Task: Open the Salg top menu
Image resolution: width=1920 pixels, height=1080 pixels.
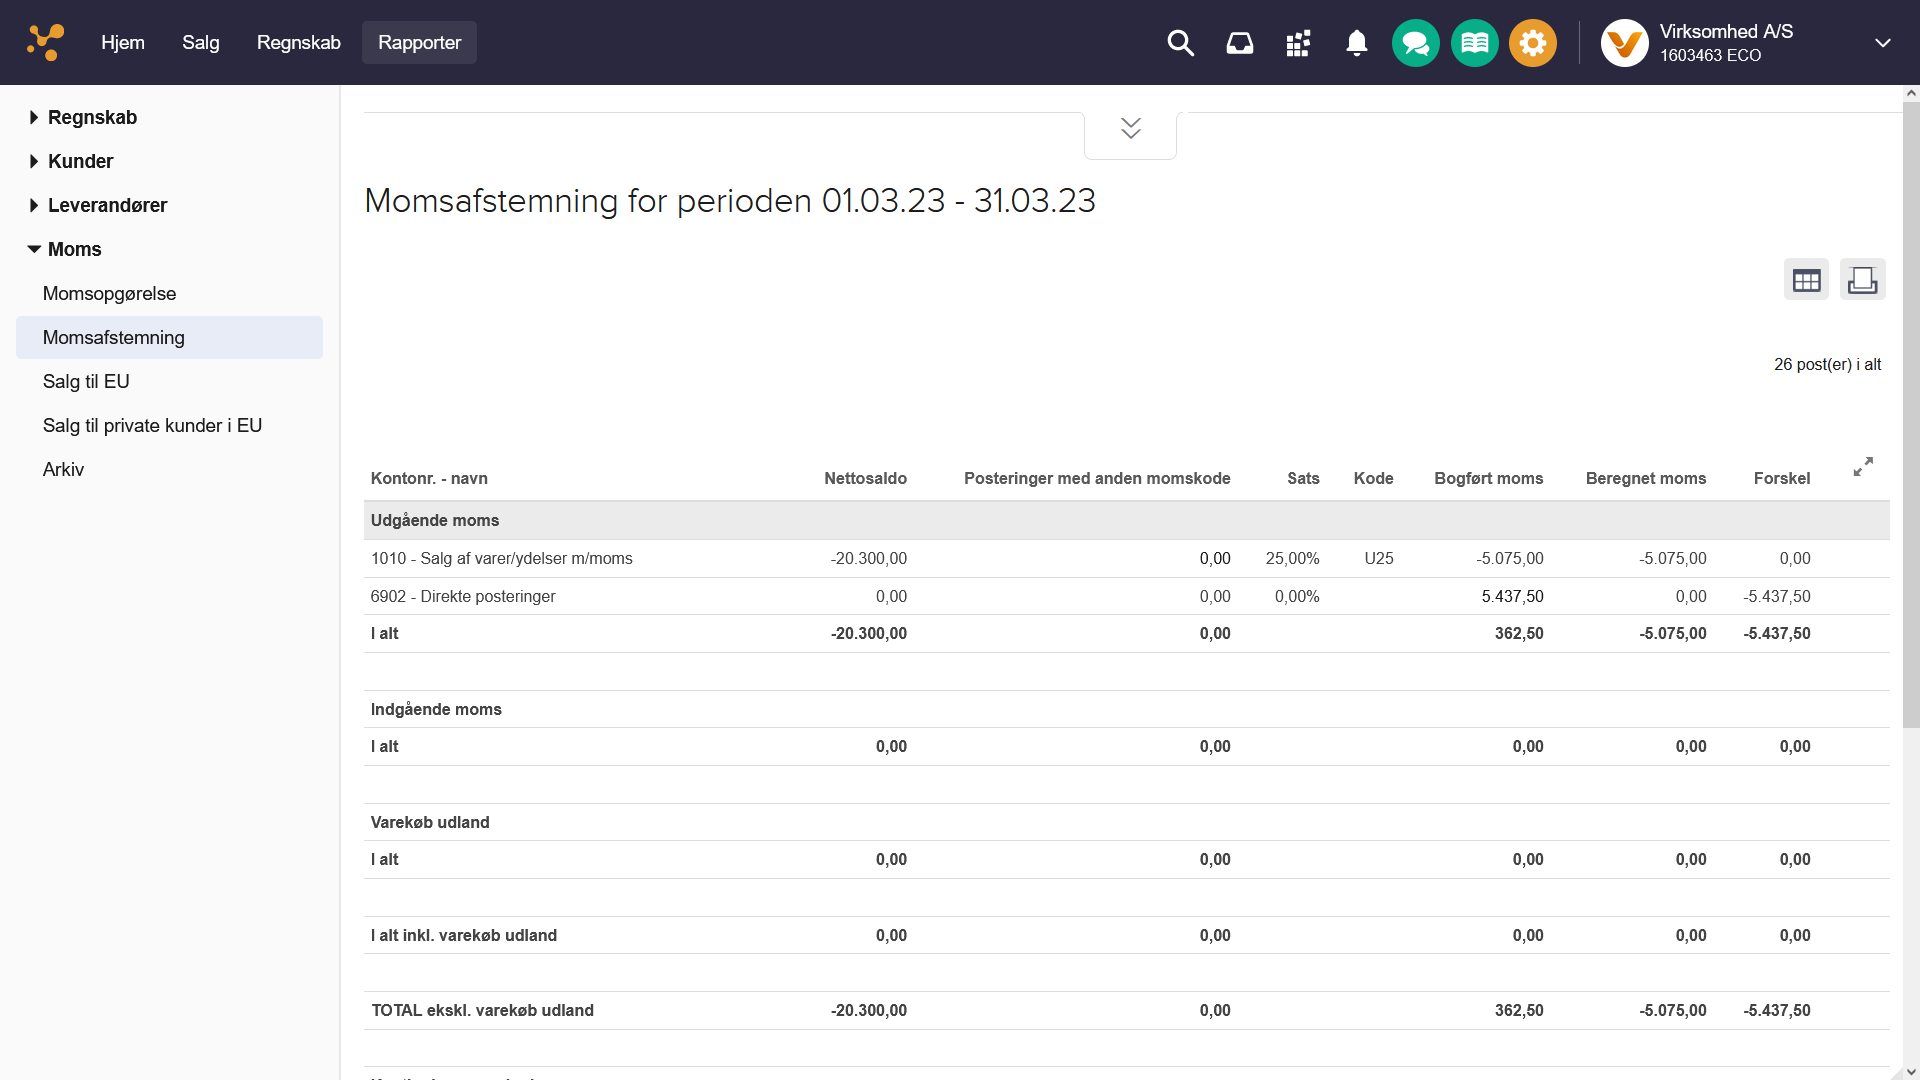Action: click(x=200, y=43)
